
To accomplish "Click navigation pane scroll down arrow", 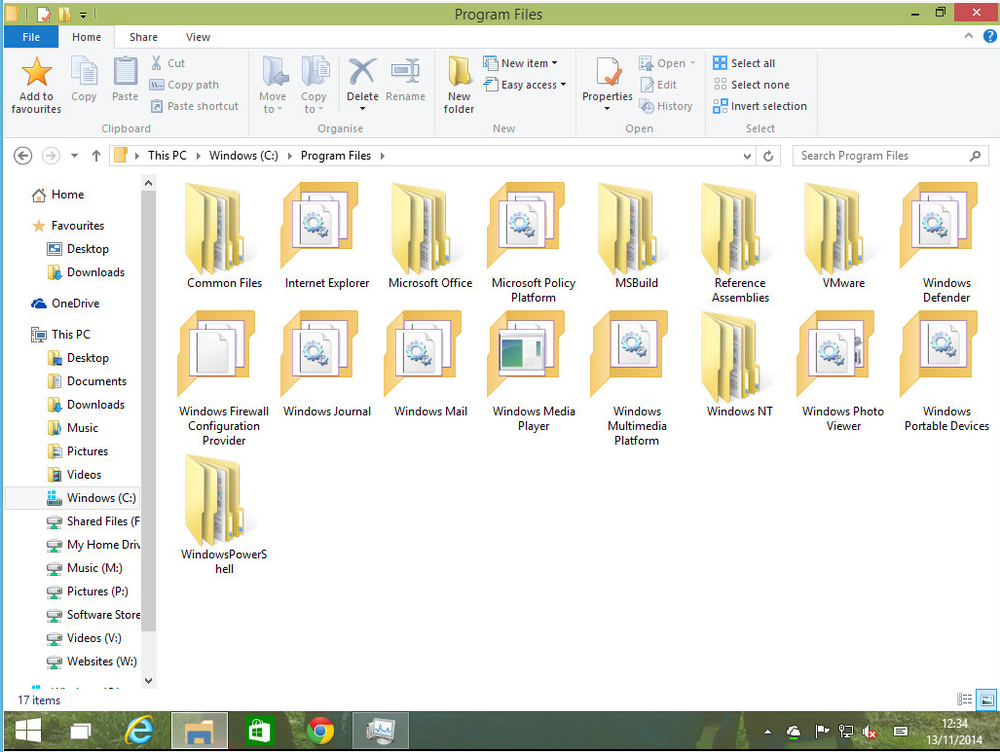I will click(x=148, y=680).
